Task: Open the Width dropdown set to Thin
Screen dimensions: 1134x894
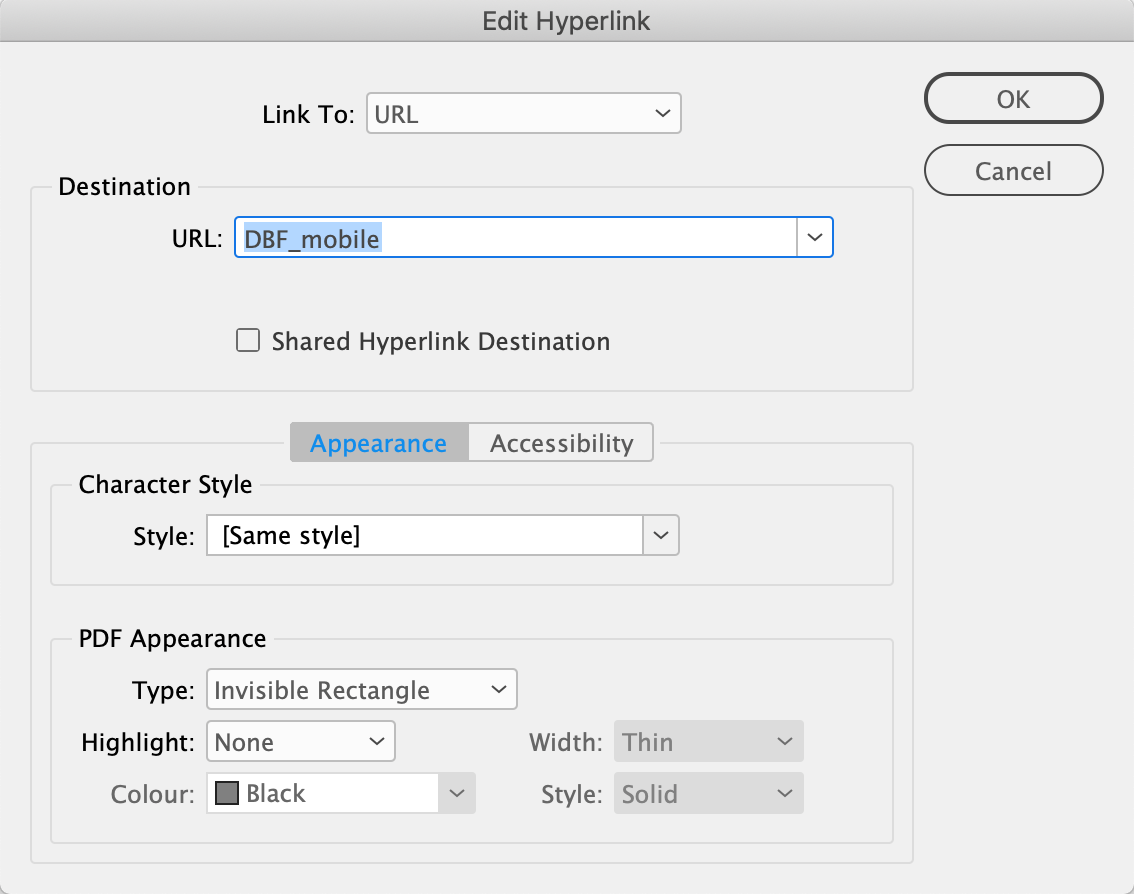Action: 708,742
